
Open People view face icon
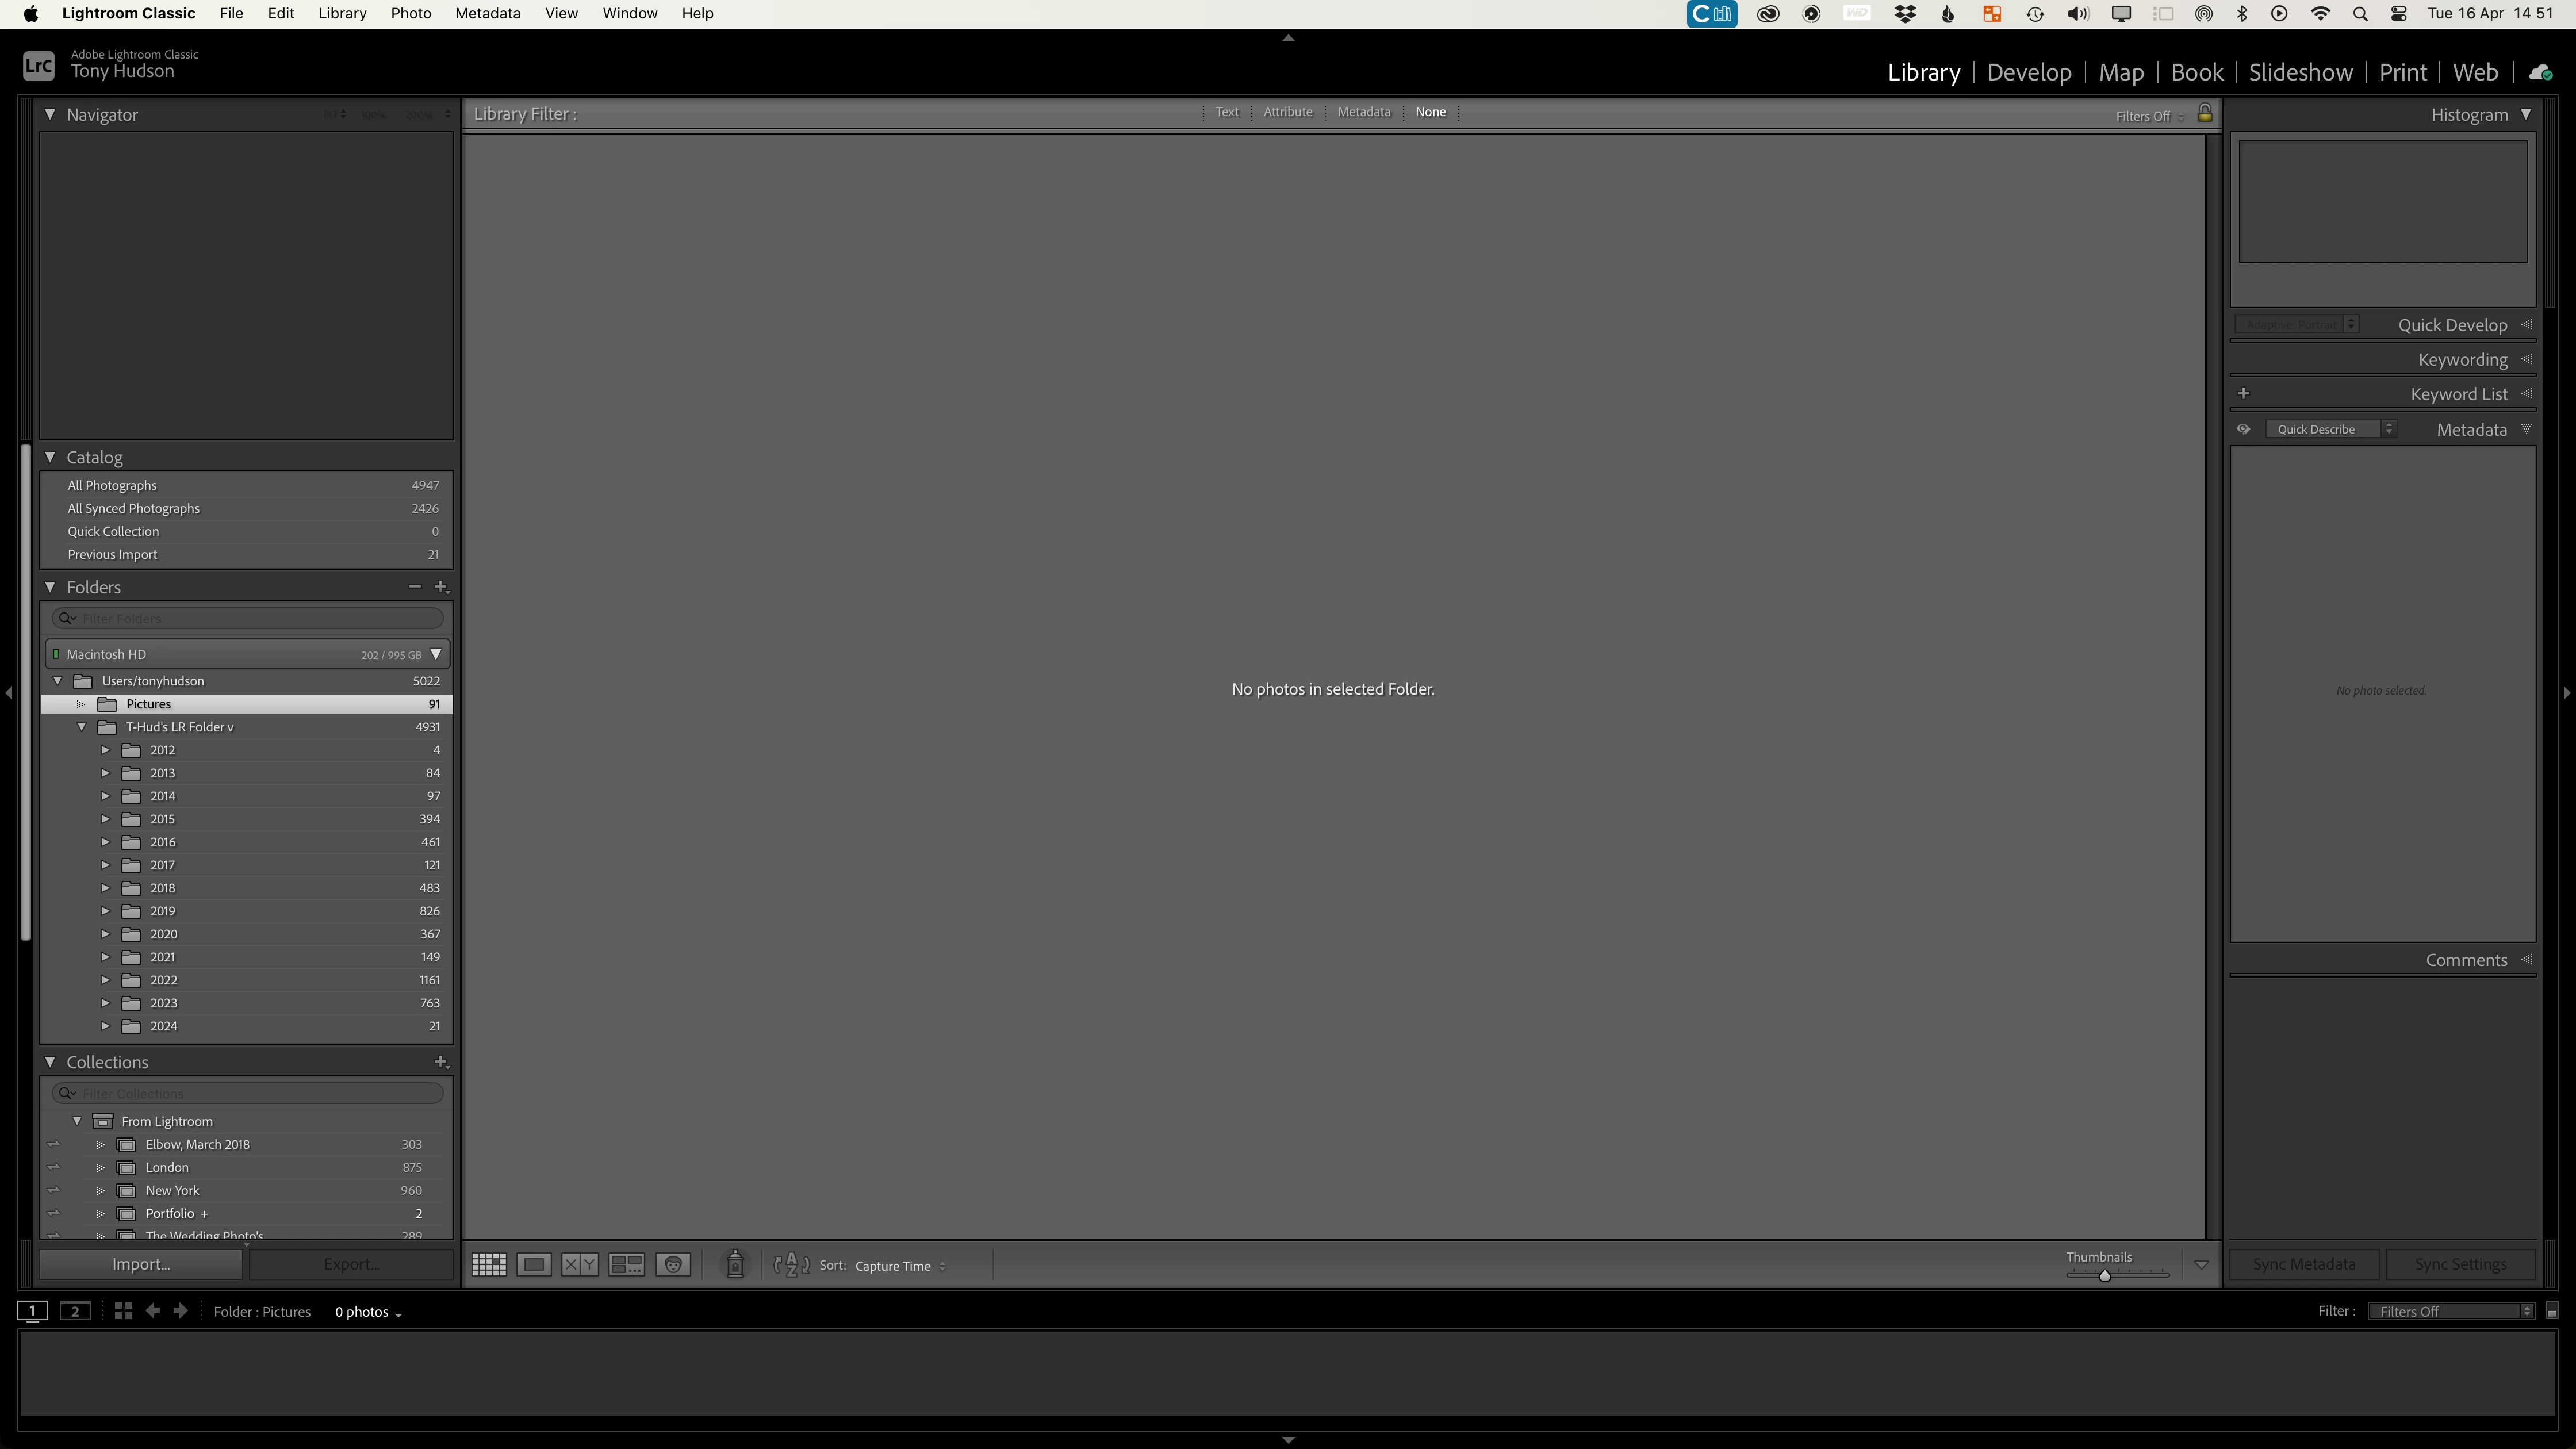pyautogui.click(x=673, y=1265)
